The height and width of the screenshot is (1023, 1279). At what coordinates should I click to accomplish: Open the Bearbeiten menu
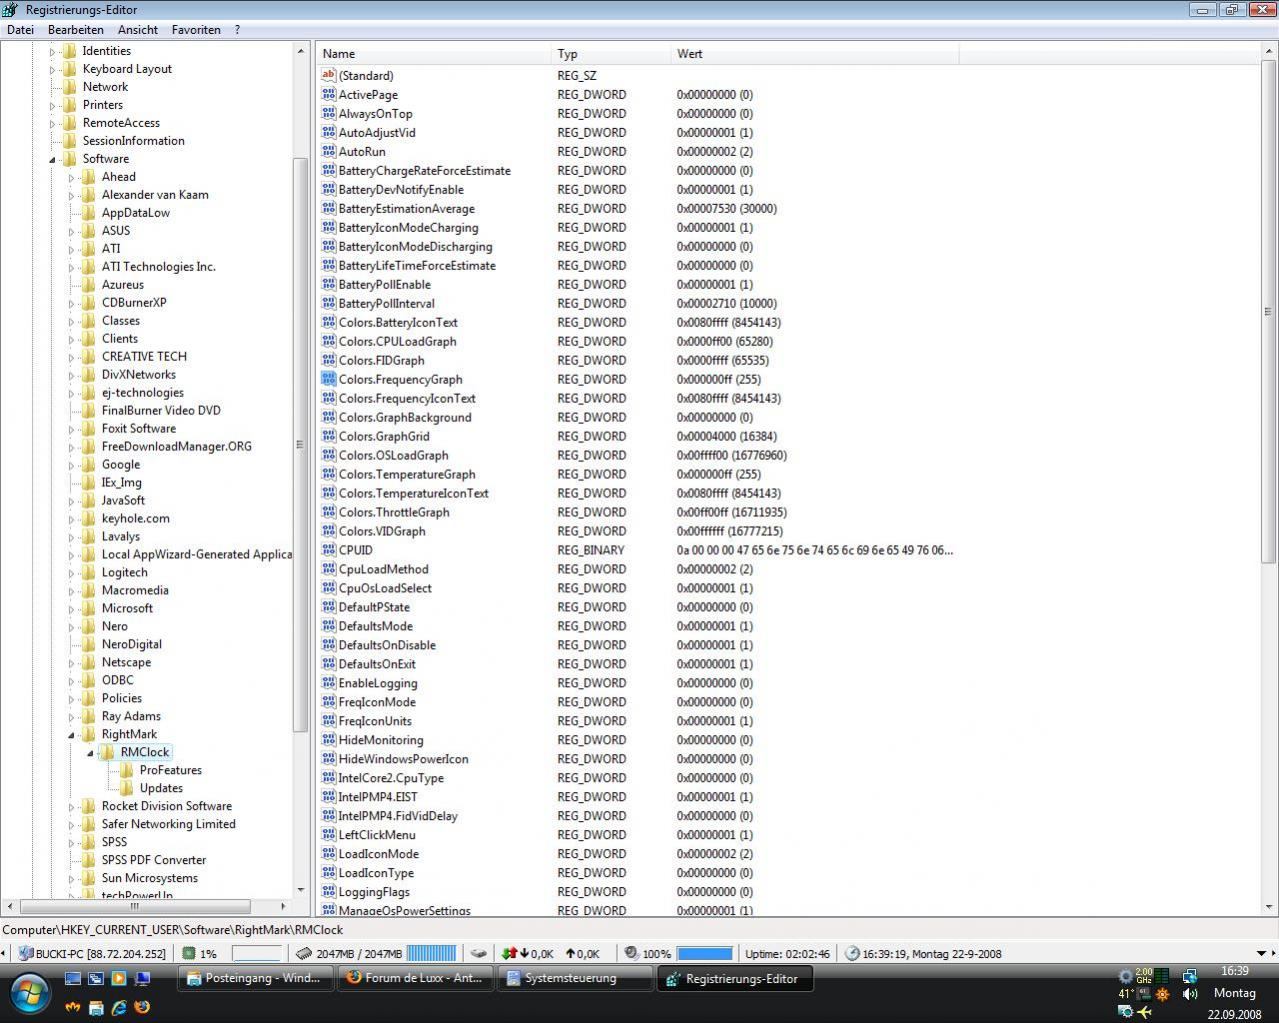point(76,30)
